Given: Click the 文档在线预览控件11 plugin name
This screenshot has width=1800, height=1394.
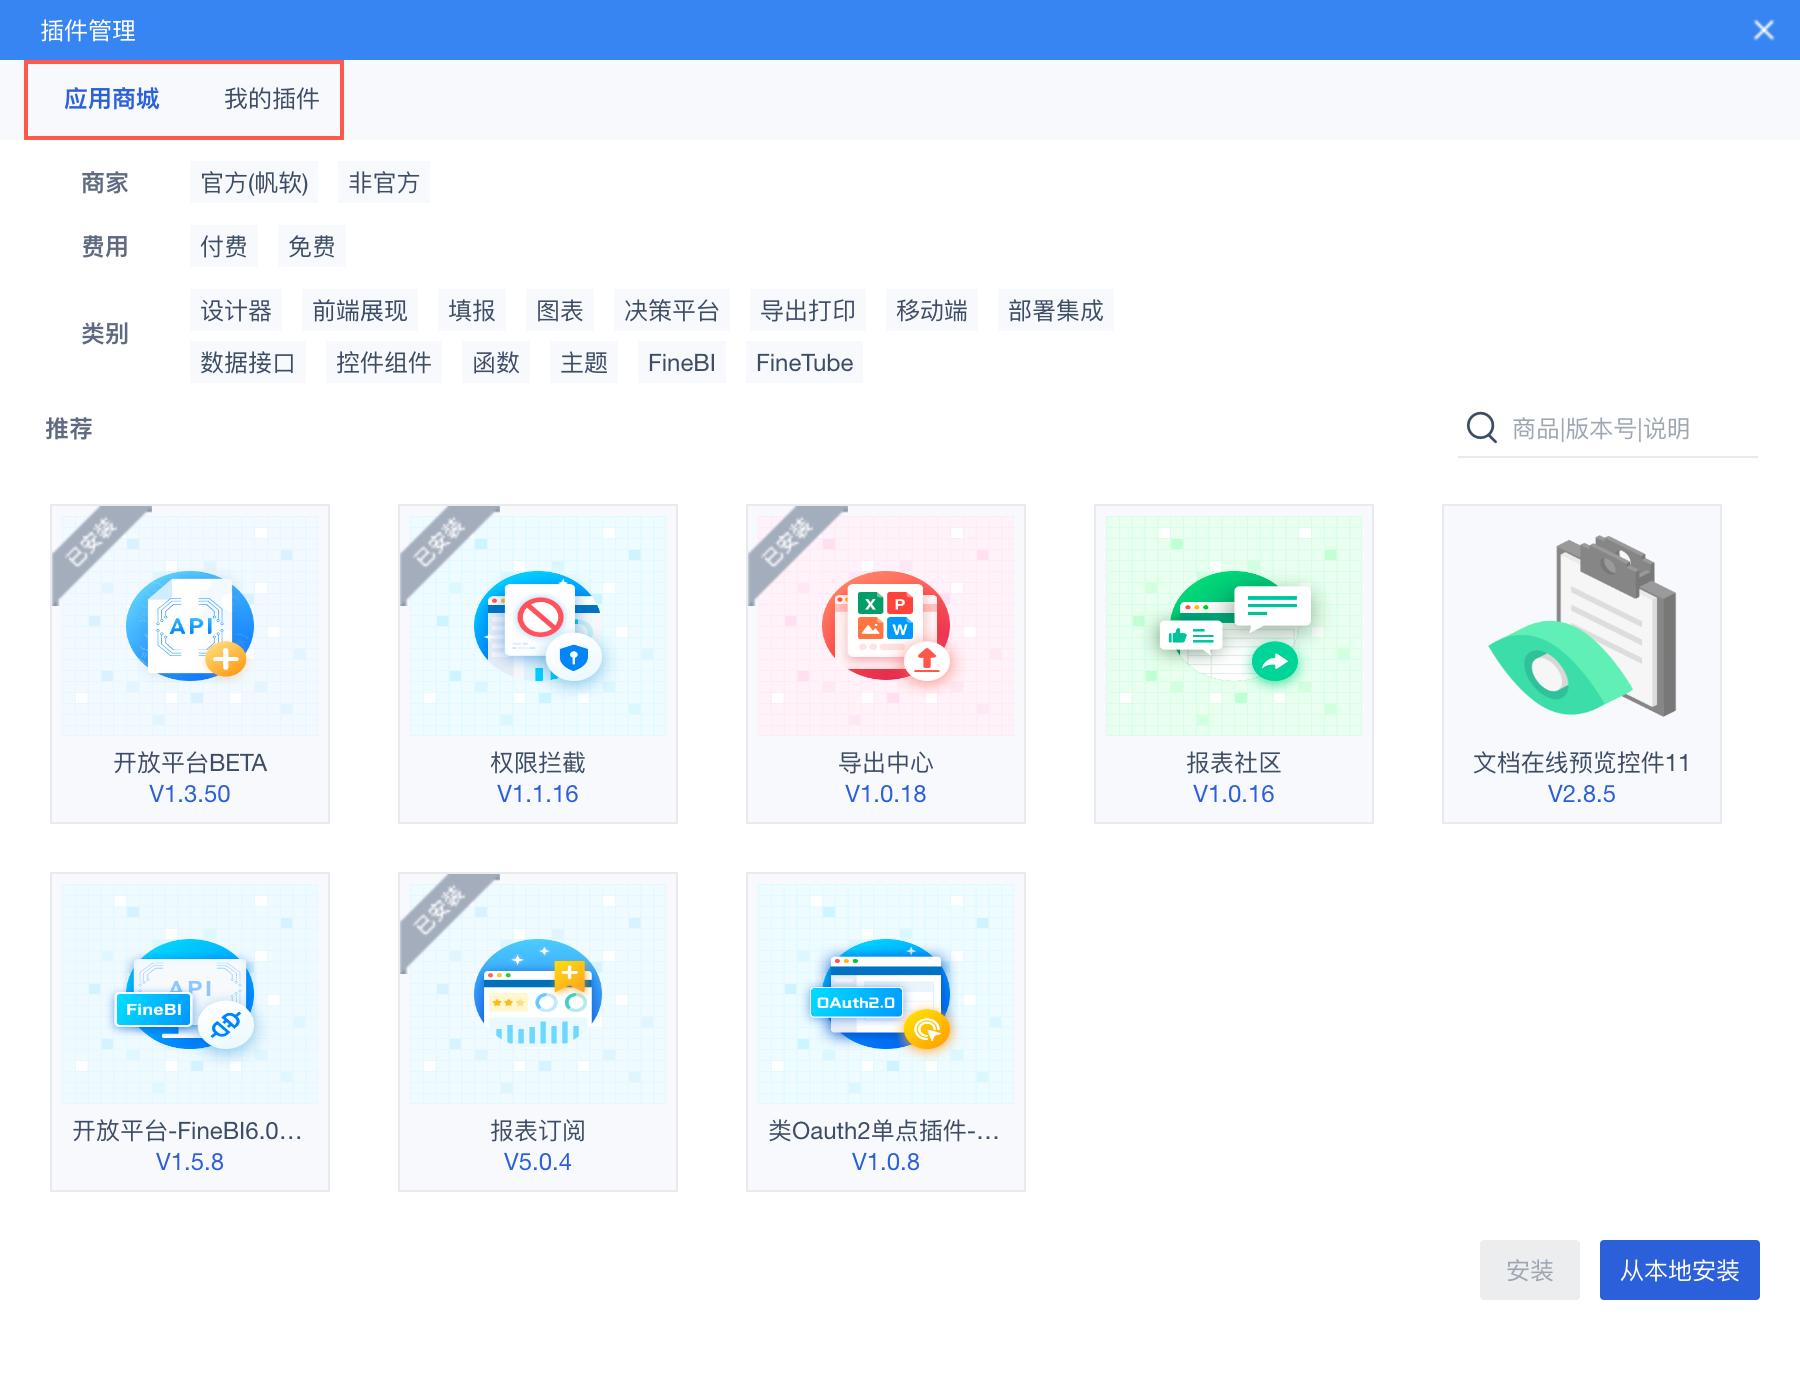Looking at the screenshot, I should (1582, 763).
